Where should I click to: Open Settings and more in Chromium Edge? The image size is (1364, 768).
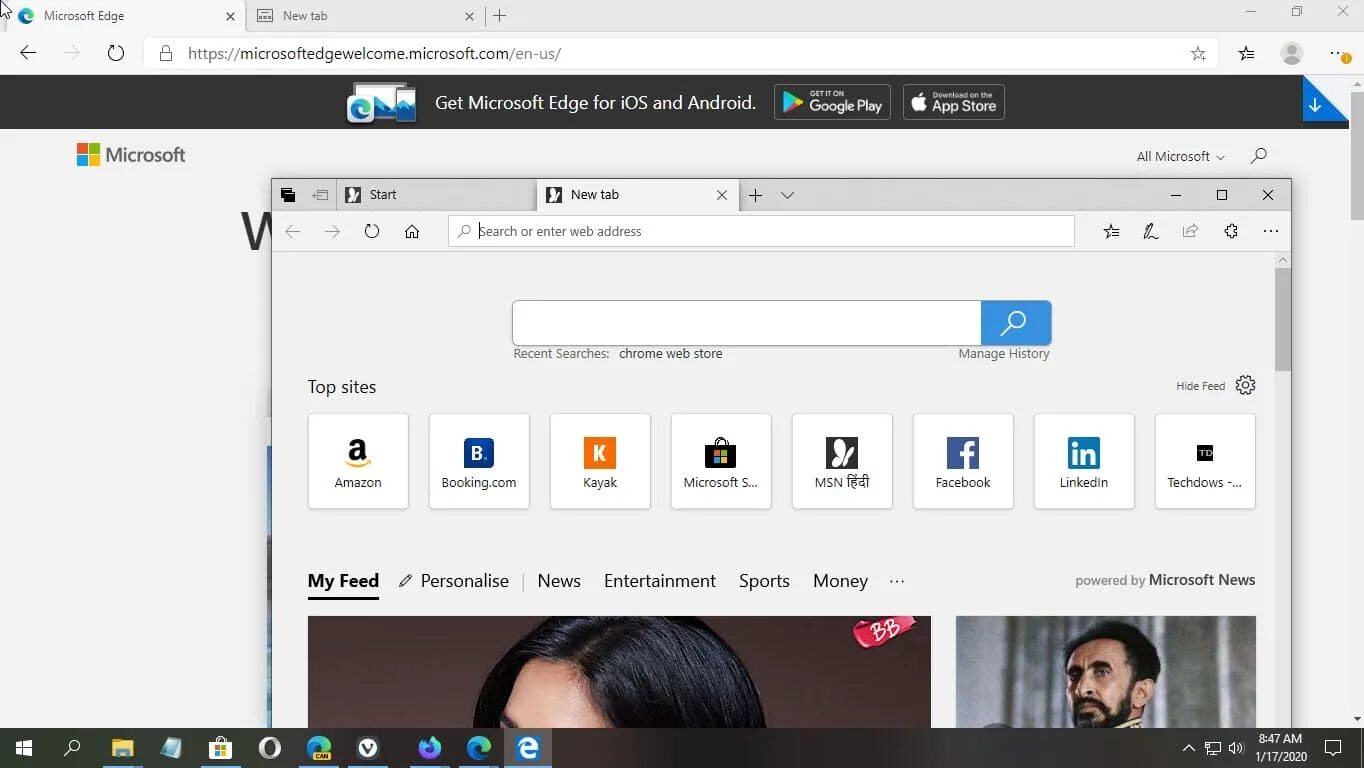pos(1339,54)
